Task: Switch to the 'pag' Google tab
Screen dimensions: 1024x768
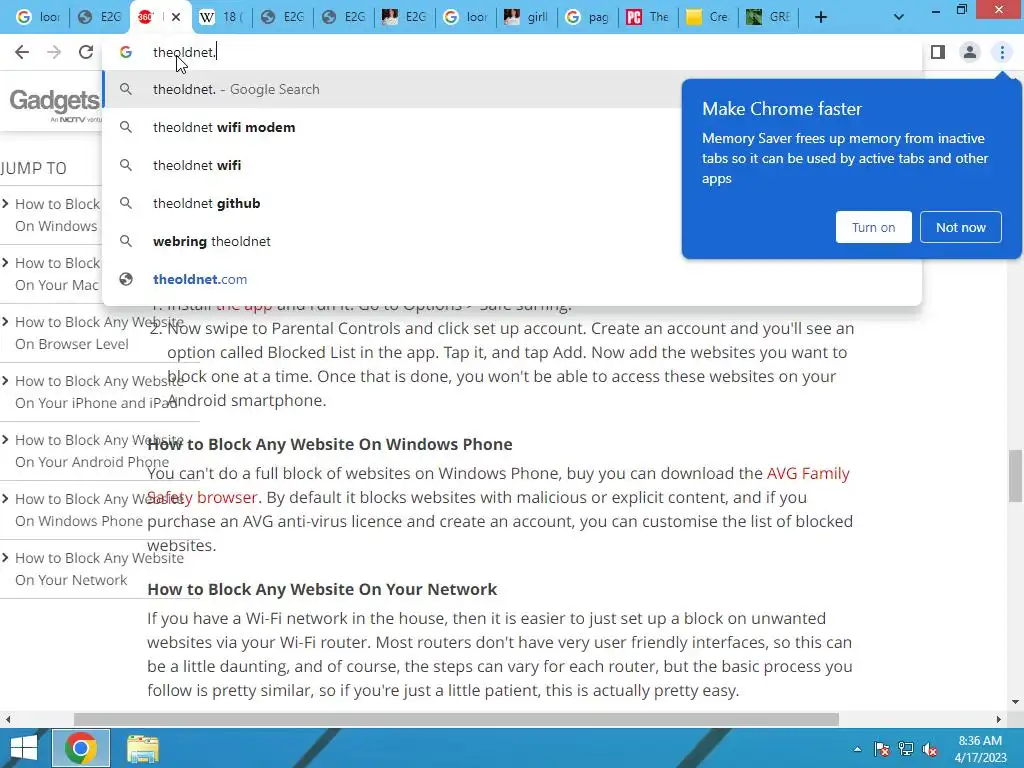Action: tap(587, 17)
